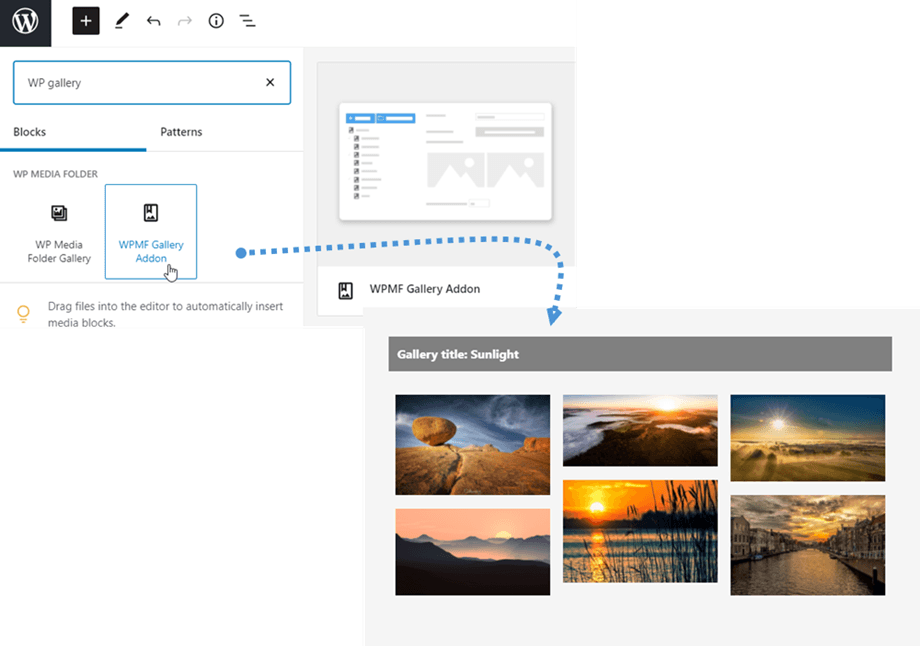Clear the block search with X
The width and height of the screenshot is (920, 646).
pos(270,83)
